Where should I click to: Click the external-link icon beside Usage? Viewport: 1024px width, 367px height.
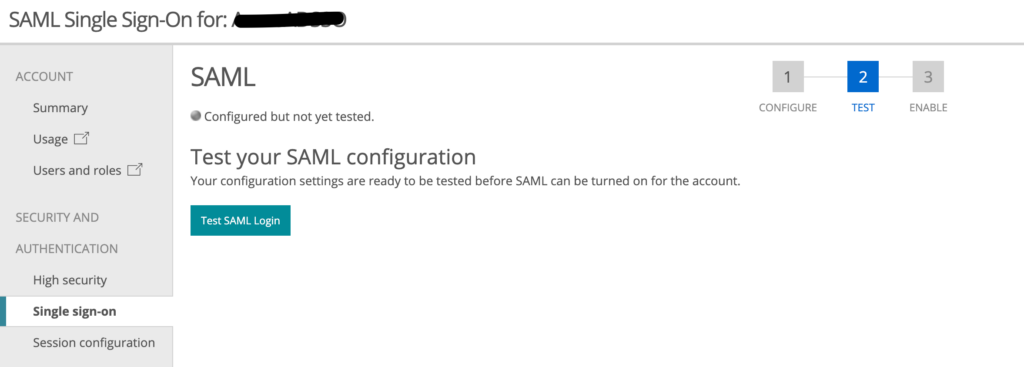[82, 138]
